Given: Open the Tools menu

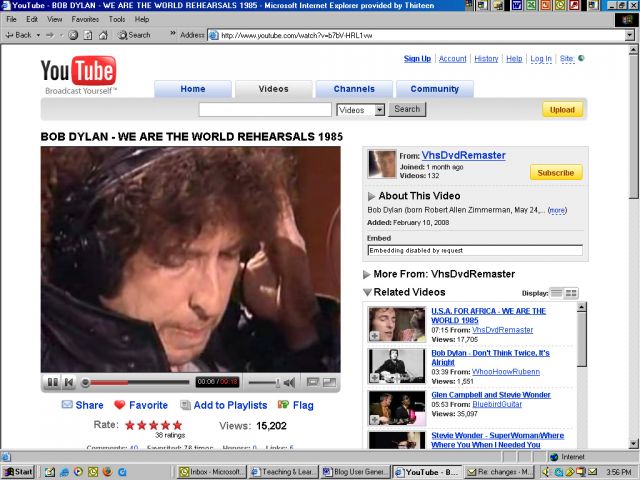Looking at the screenshot, I should pos(117,19).
